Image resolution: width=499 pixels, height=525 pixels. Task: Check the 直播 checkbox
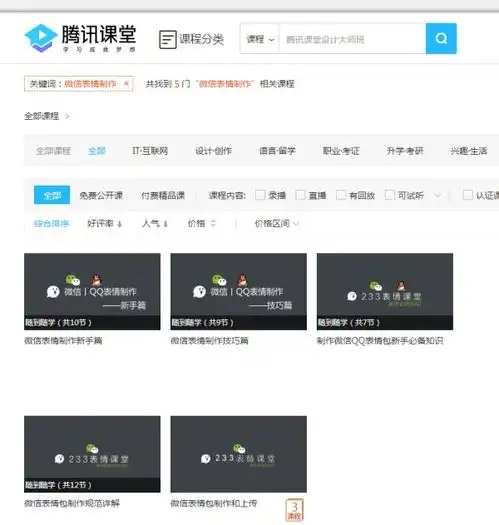[x=300, y=195]
